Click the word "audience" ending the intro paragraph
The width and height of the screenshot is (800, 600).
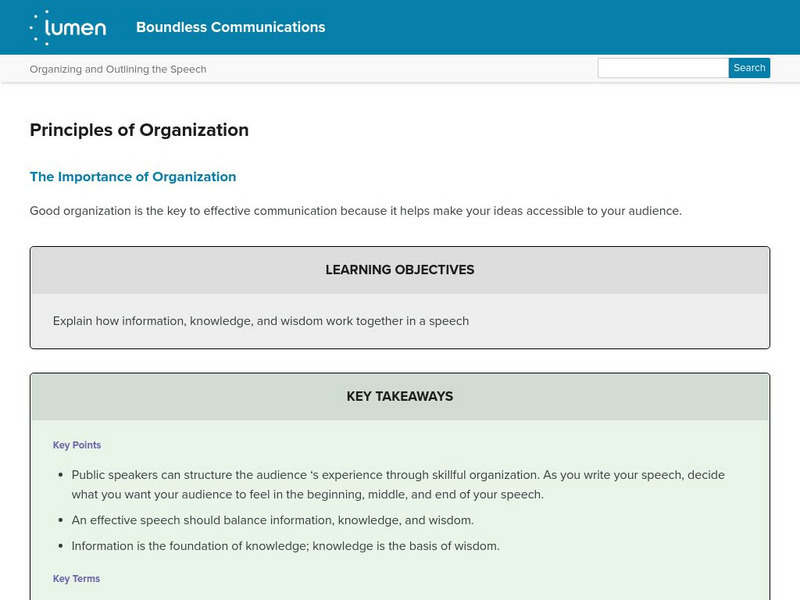click(652, 211)
